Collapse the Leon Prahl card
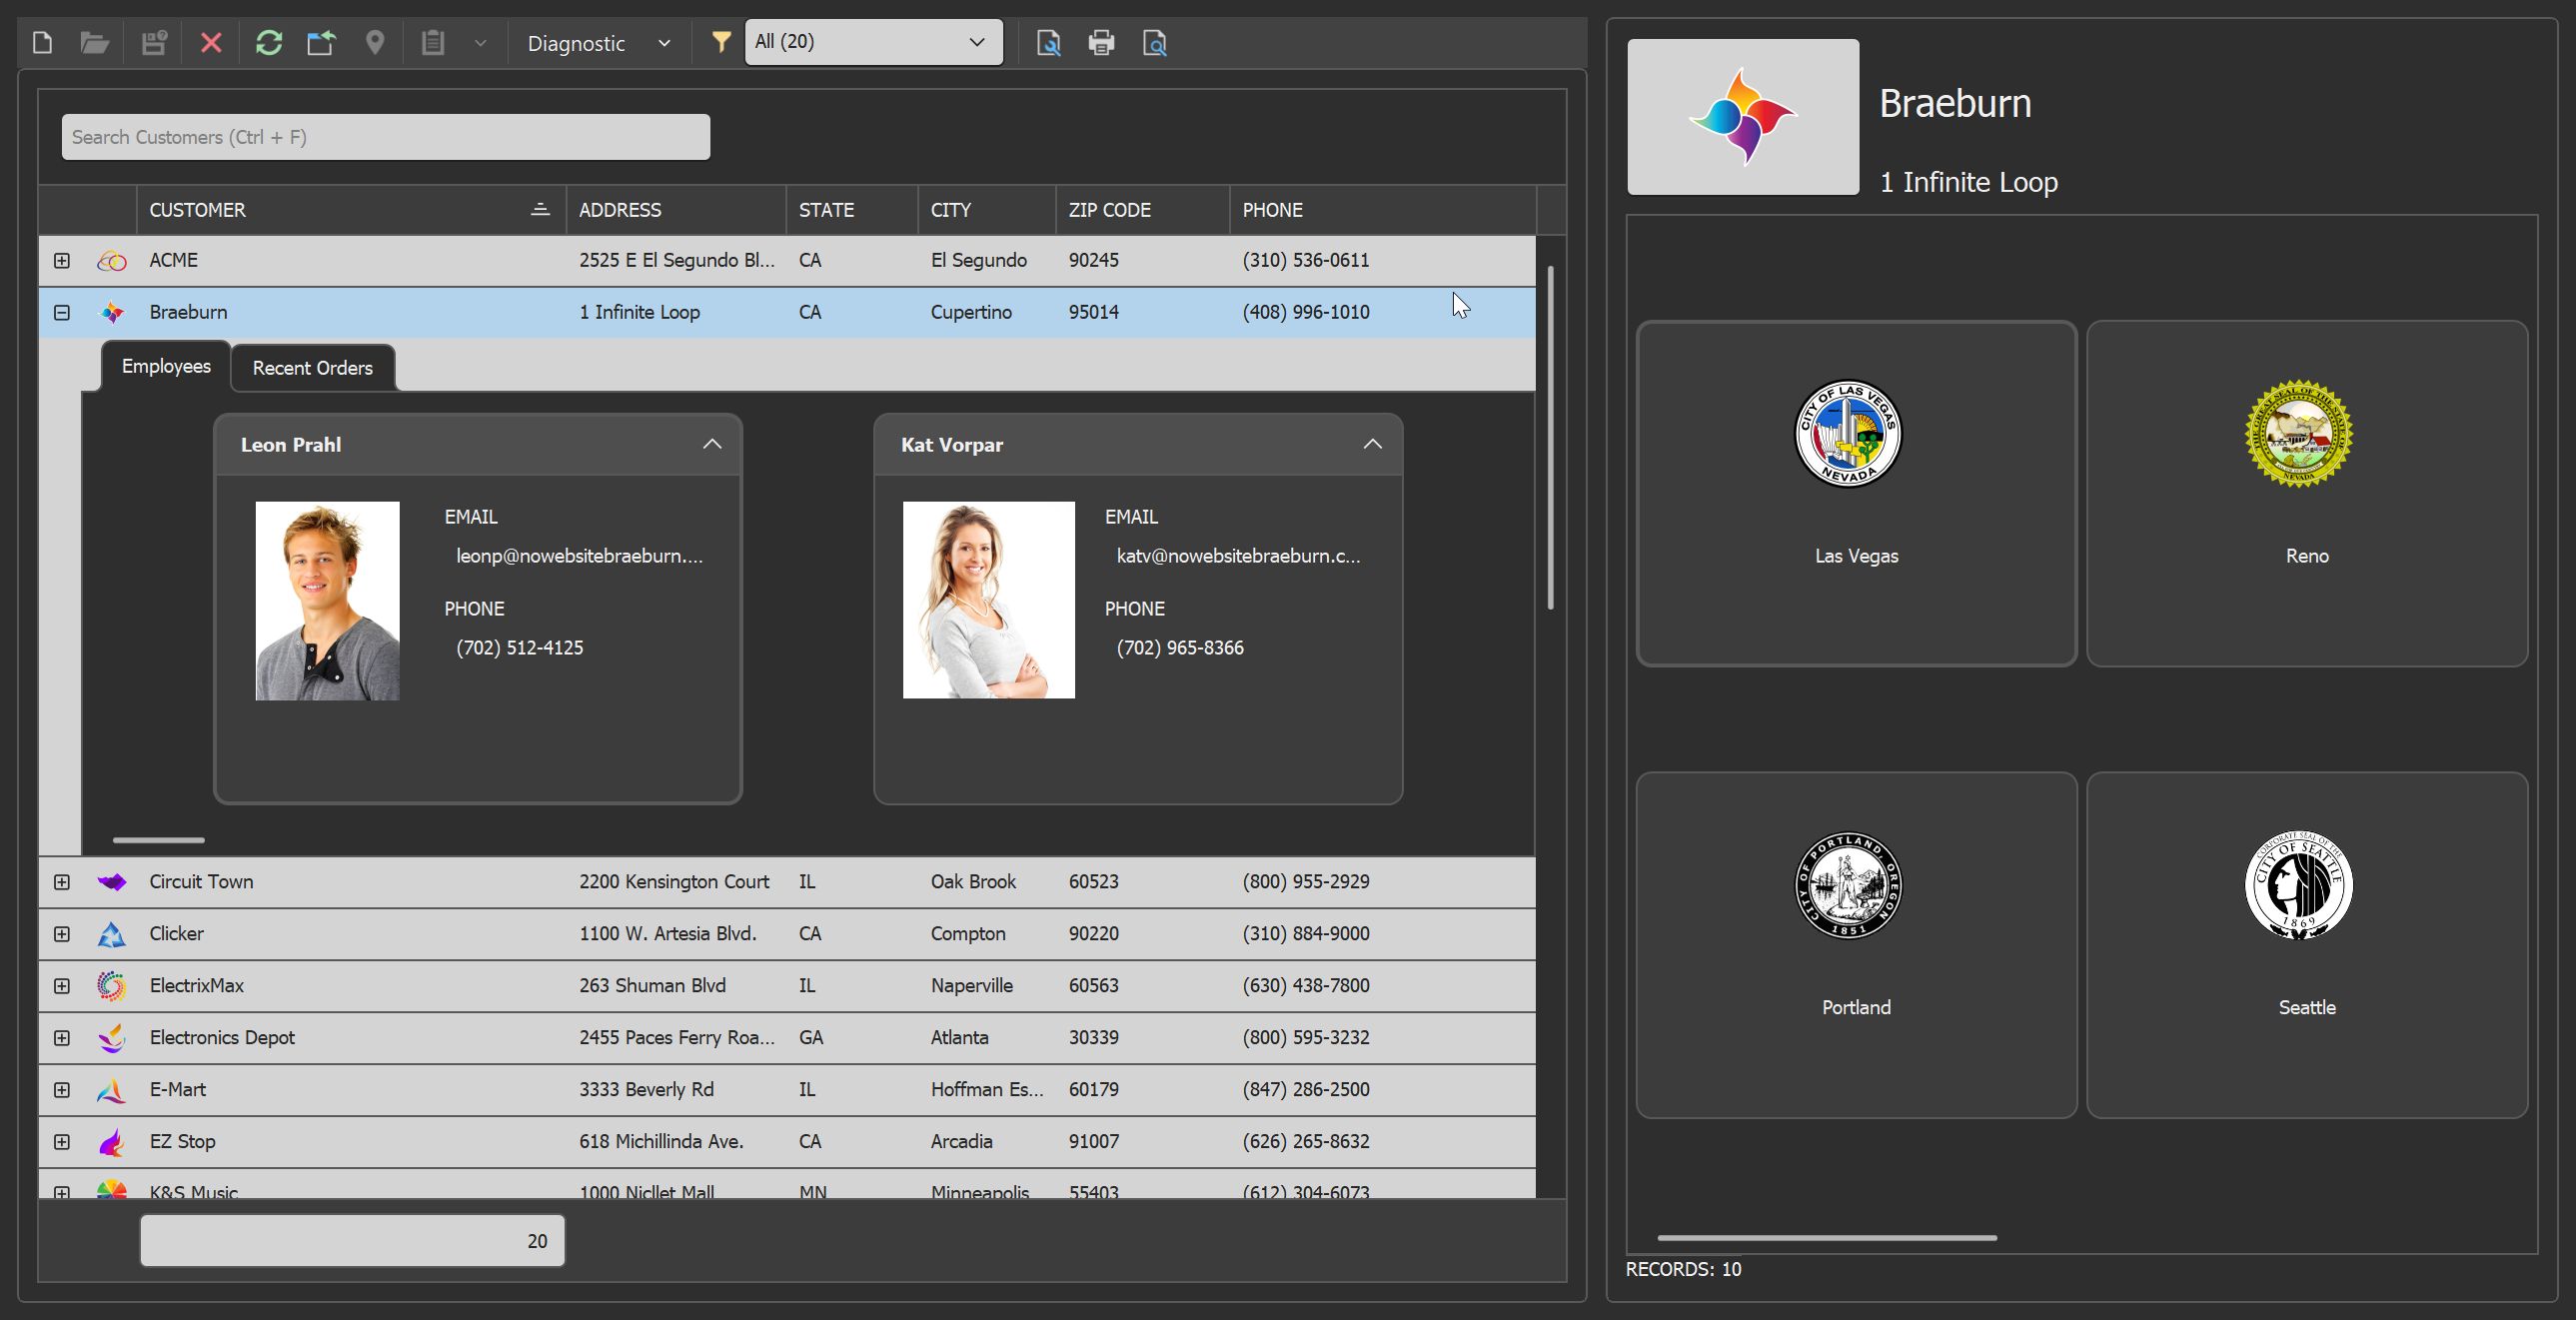This screenshot has width=2576, height=1320. click(712, 444)
